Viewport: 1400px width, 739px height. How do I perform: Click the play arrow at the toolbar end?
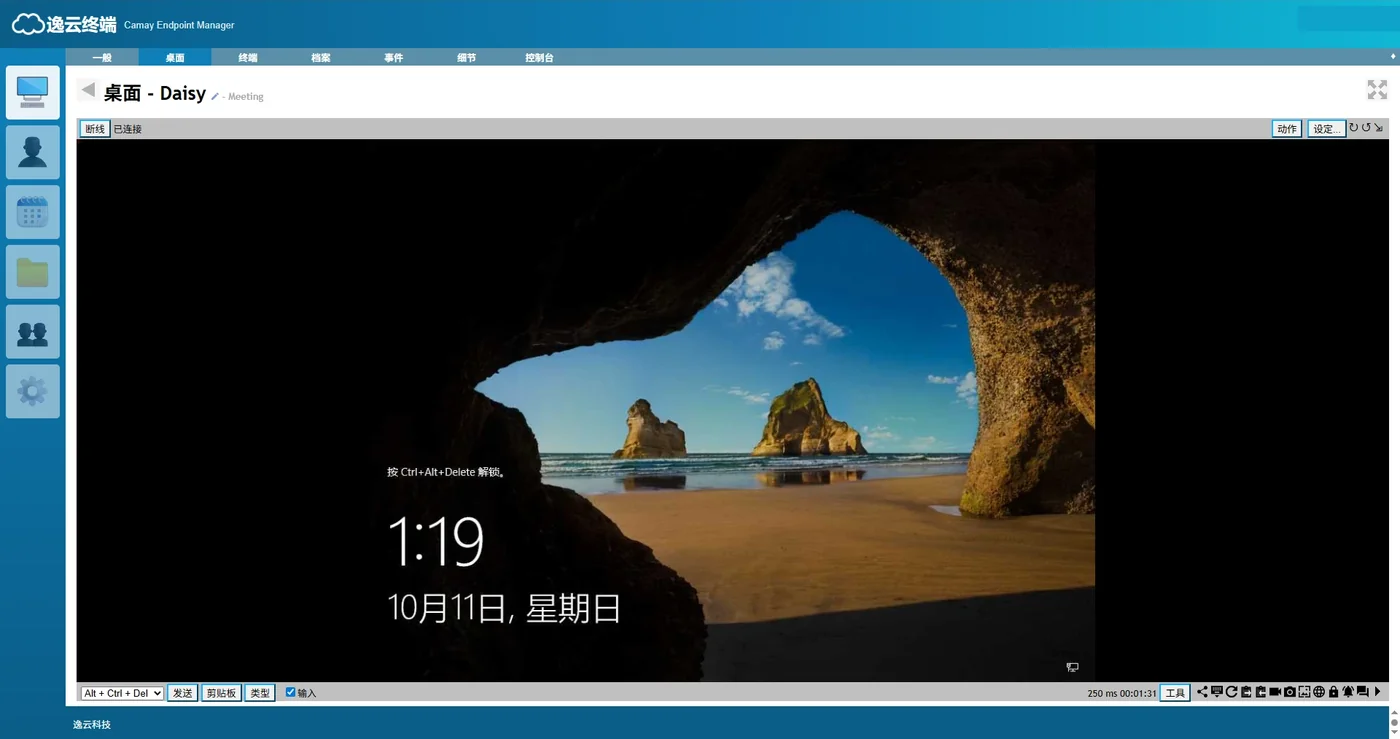coord(1377,692)
